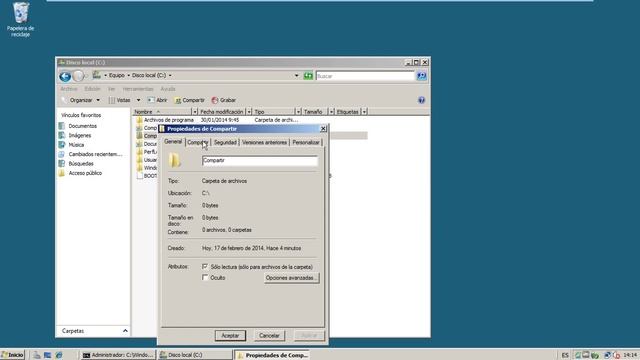Click the Inicio start button
This screenshot has height=360, width=640.
13,355
